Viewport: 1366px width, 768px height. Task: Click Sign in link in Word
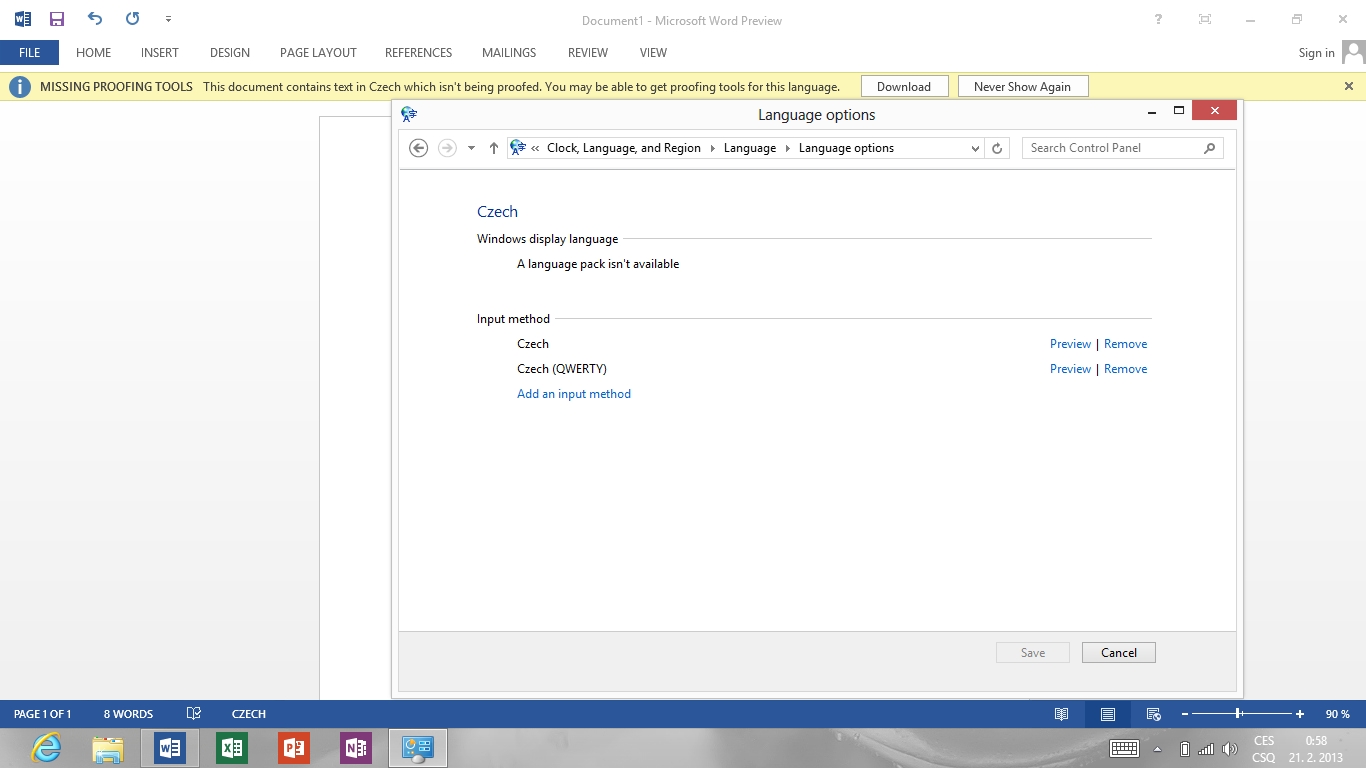point(1316,53)
